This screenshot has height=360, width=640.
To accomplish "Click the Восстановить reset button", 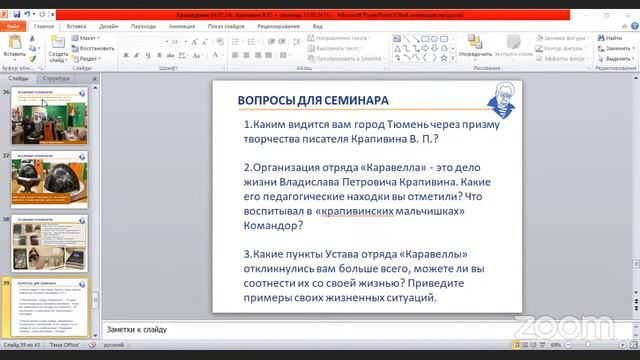I will tap(93, 48).
